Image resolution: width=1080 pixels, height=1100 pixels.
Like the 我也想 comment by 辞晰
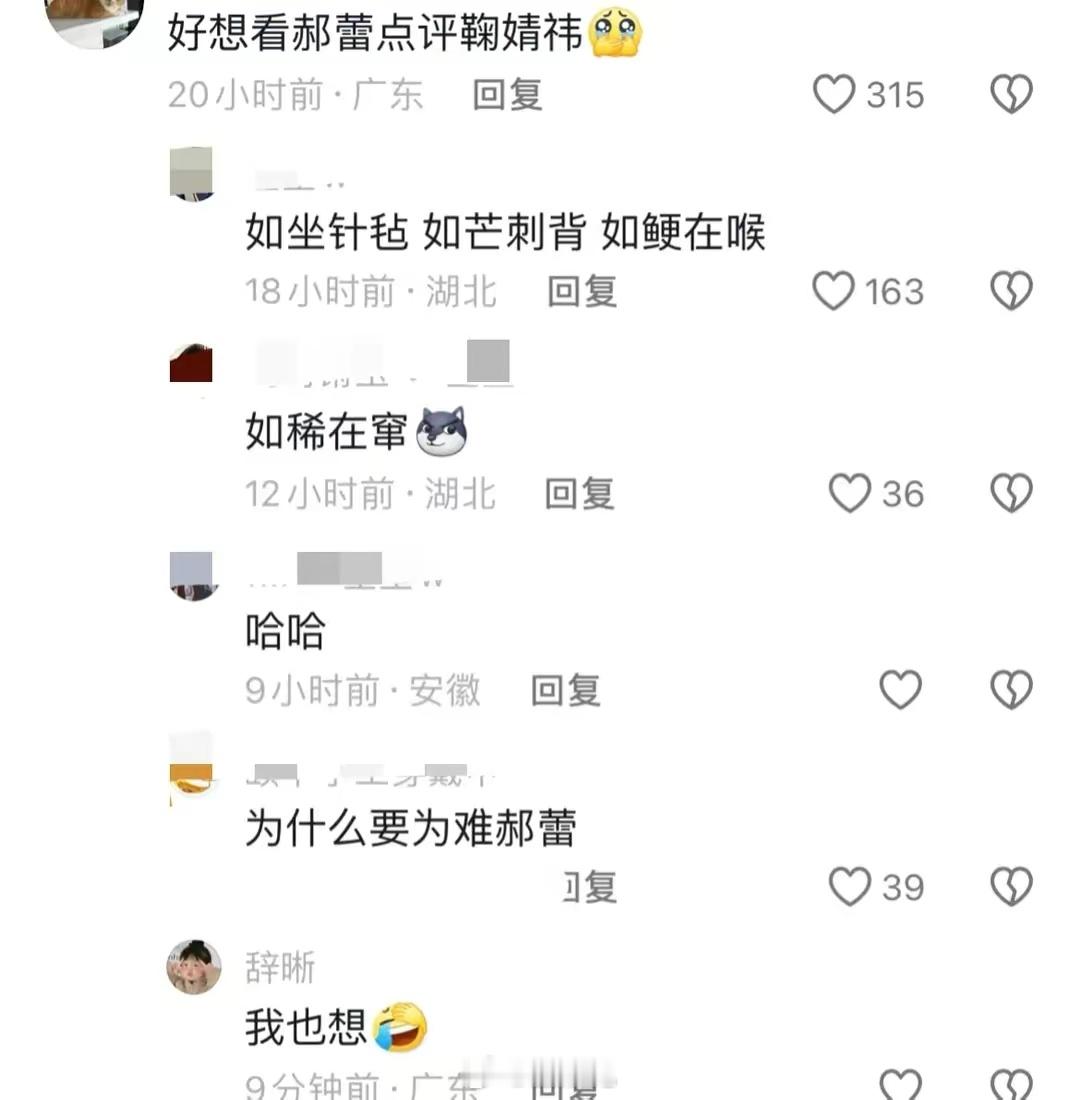(900, 1085)
